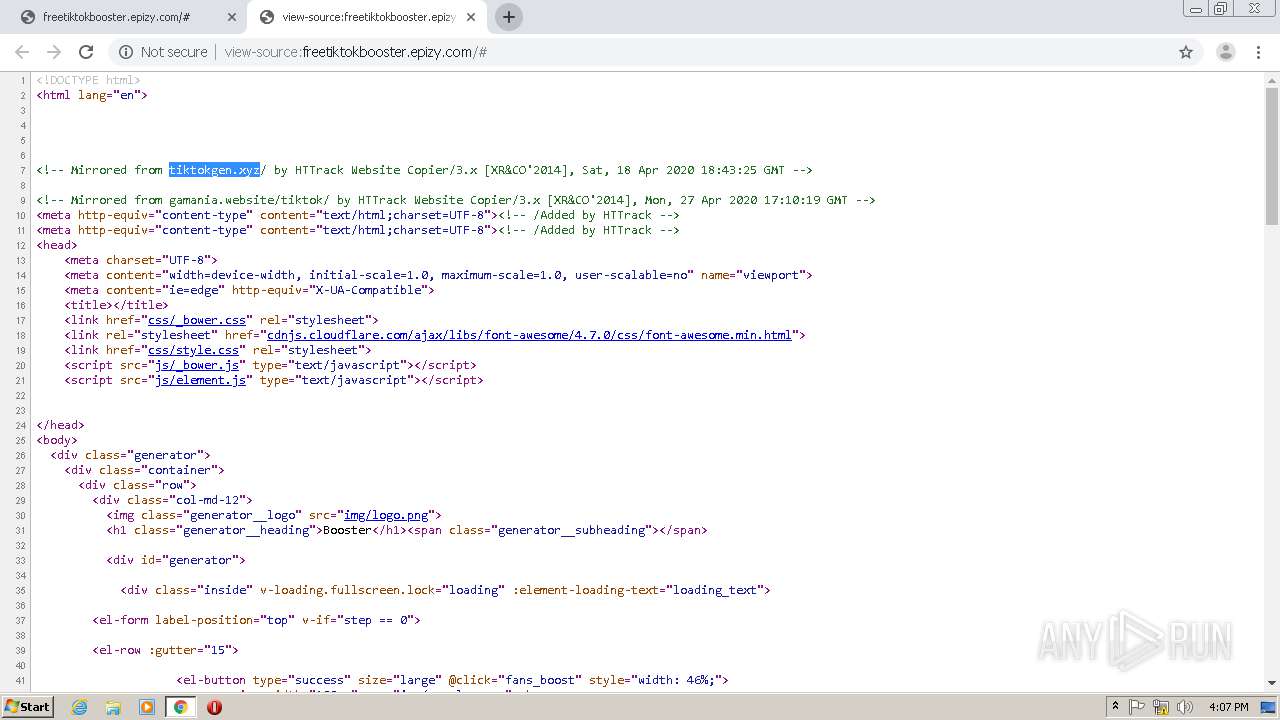Click the <!DOCTYPE html> line
Viewport: 1280px width, 720px height.
click(88, 80)
